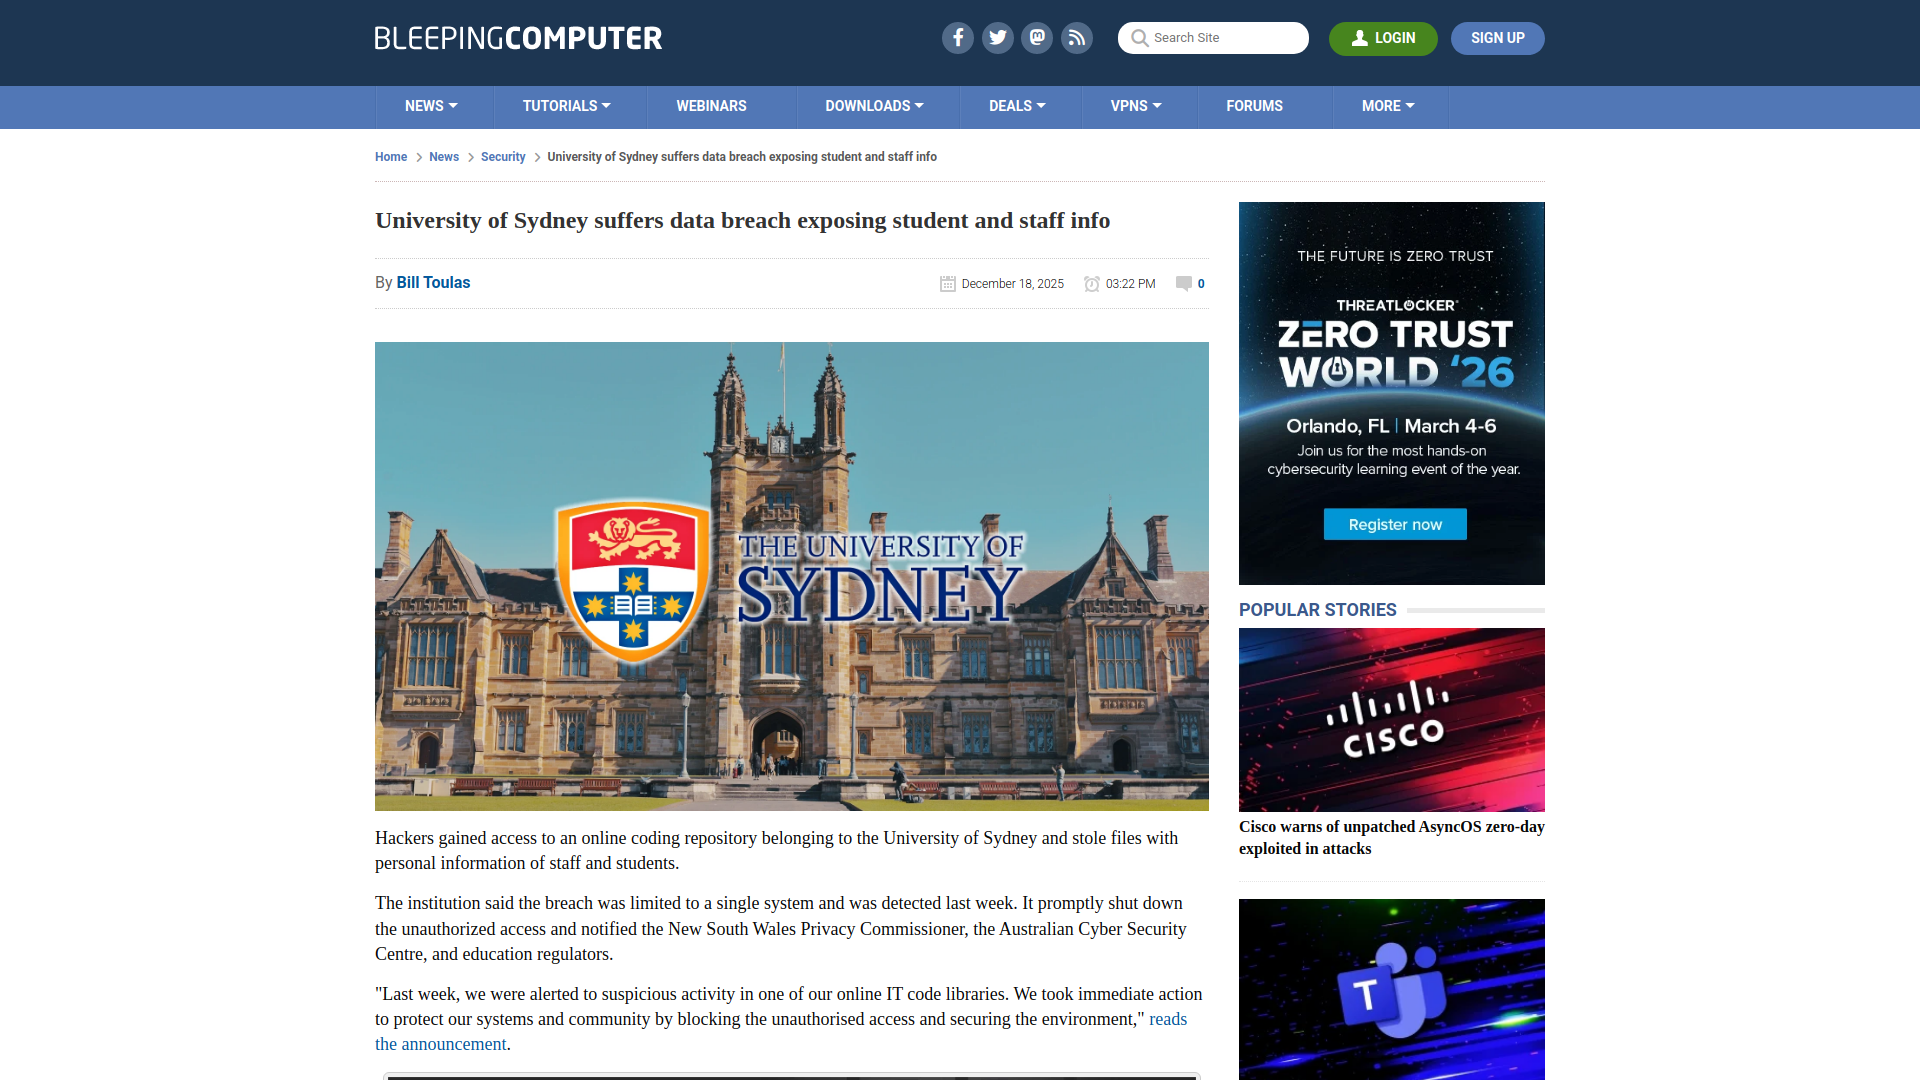Open BleepingComputer's Twitter page via its icon
This screenshot has height=1080, width=1920.
tap(997, 38)
